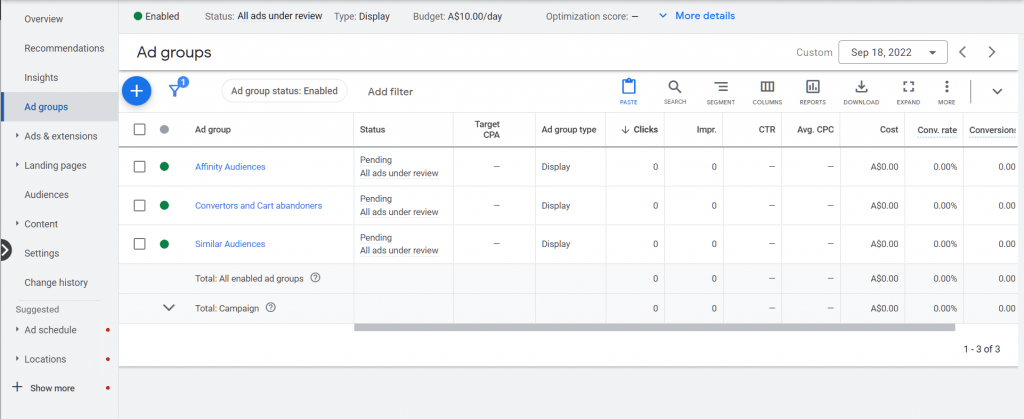This screenshot has width=1024, height=419.
Task: Modify table Columns icon
Action: (x=767, y=91)
